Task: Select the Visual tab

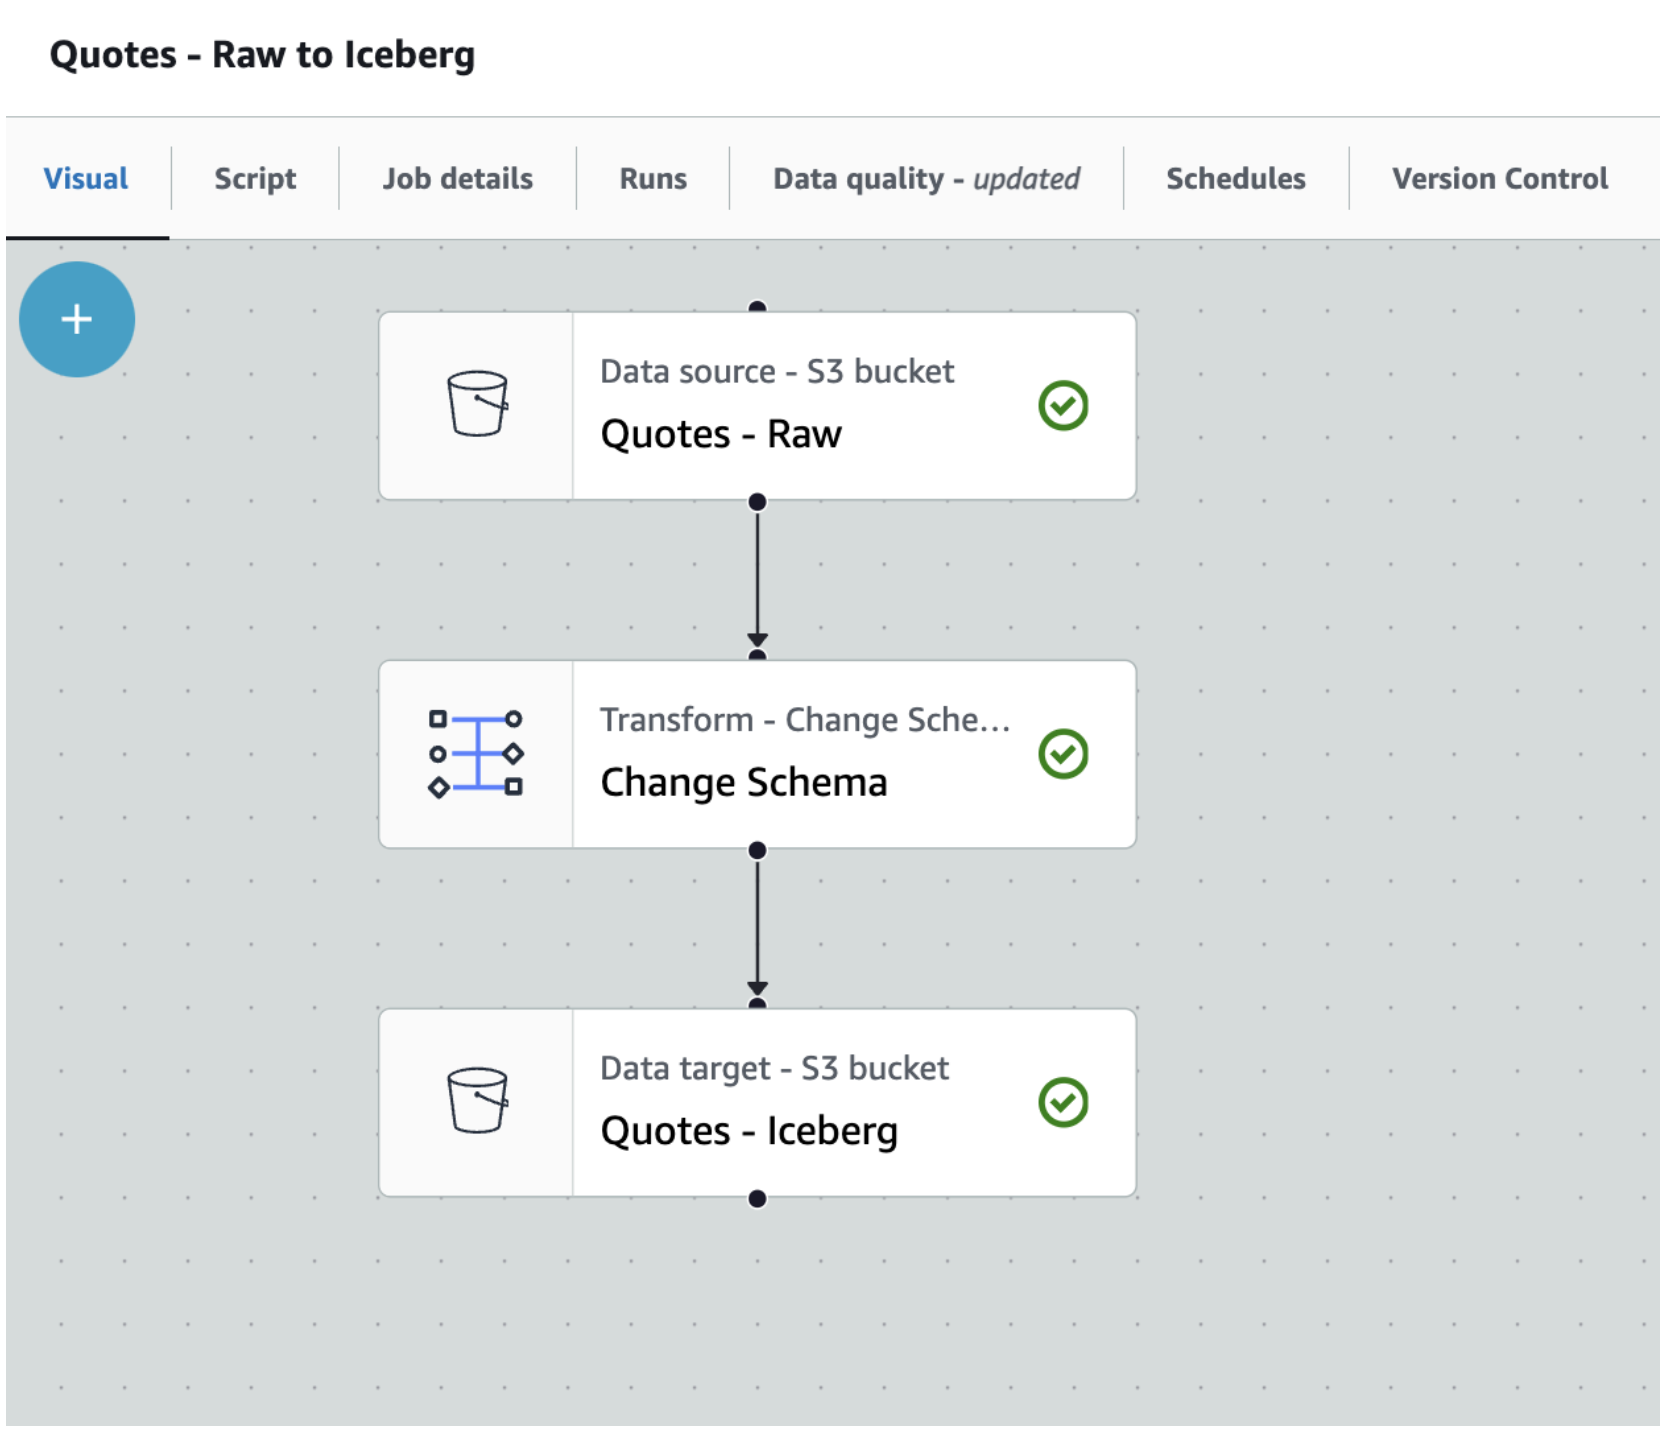Action: (86, 179)
